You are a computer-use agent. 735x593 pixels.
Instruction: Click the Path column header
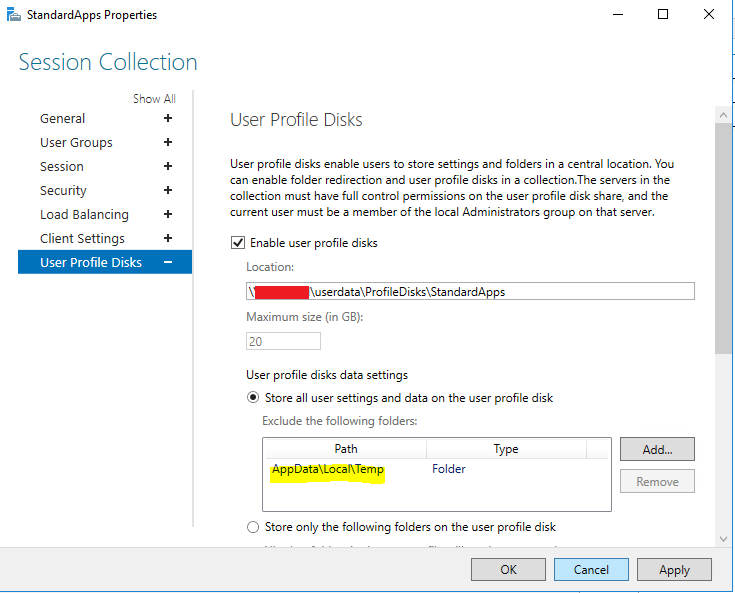click(x=346, y=449)
